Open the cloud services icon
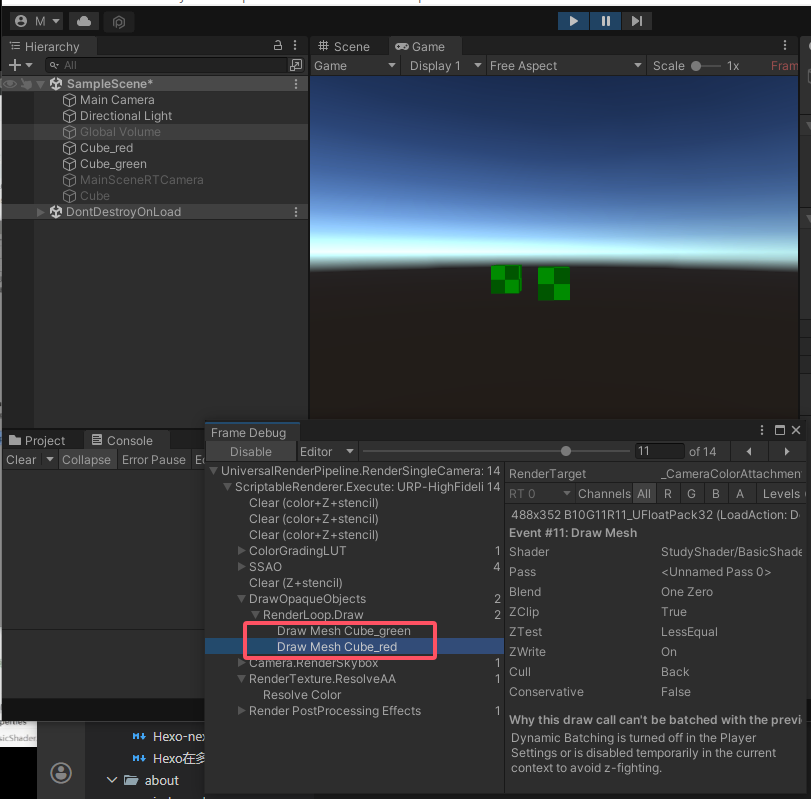 [84, 21]
